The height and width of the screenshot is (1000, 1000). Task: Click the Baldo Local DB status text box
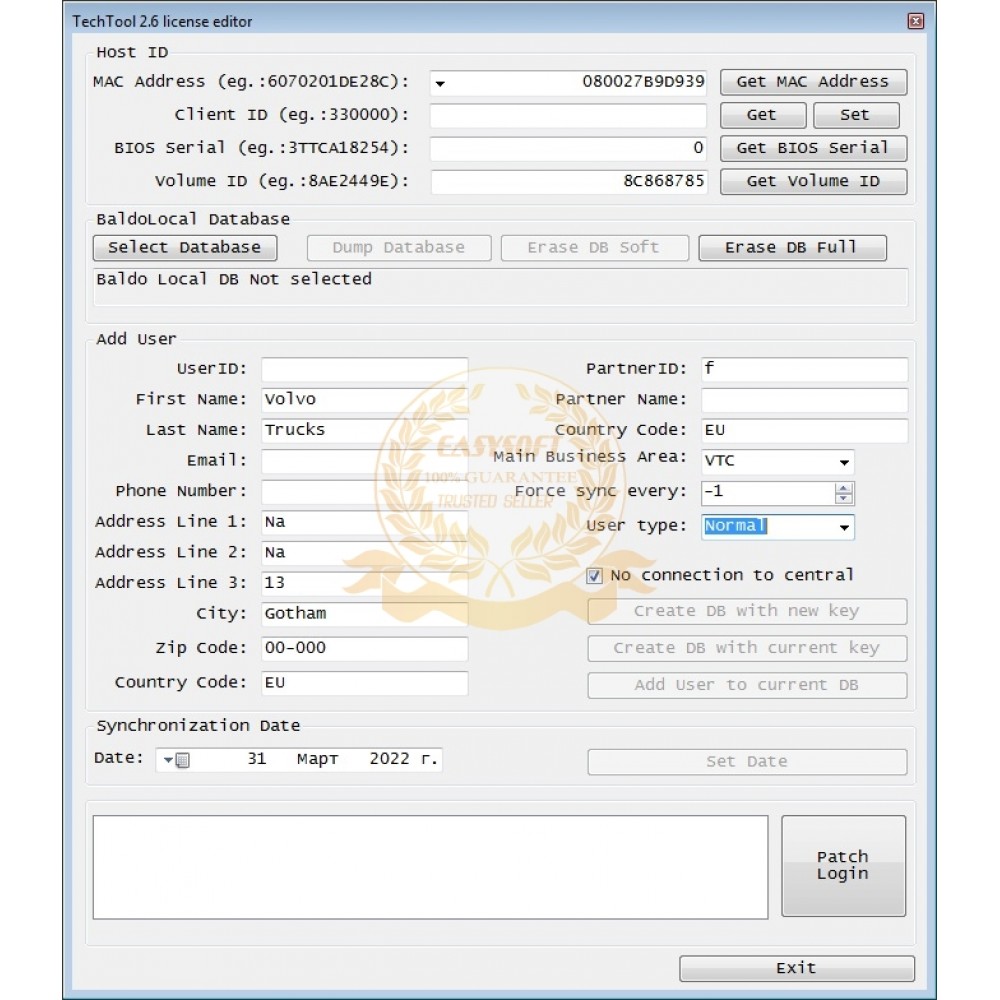501,288
